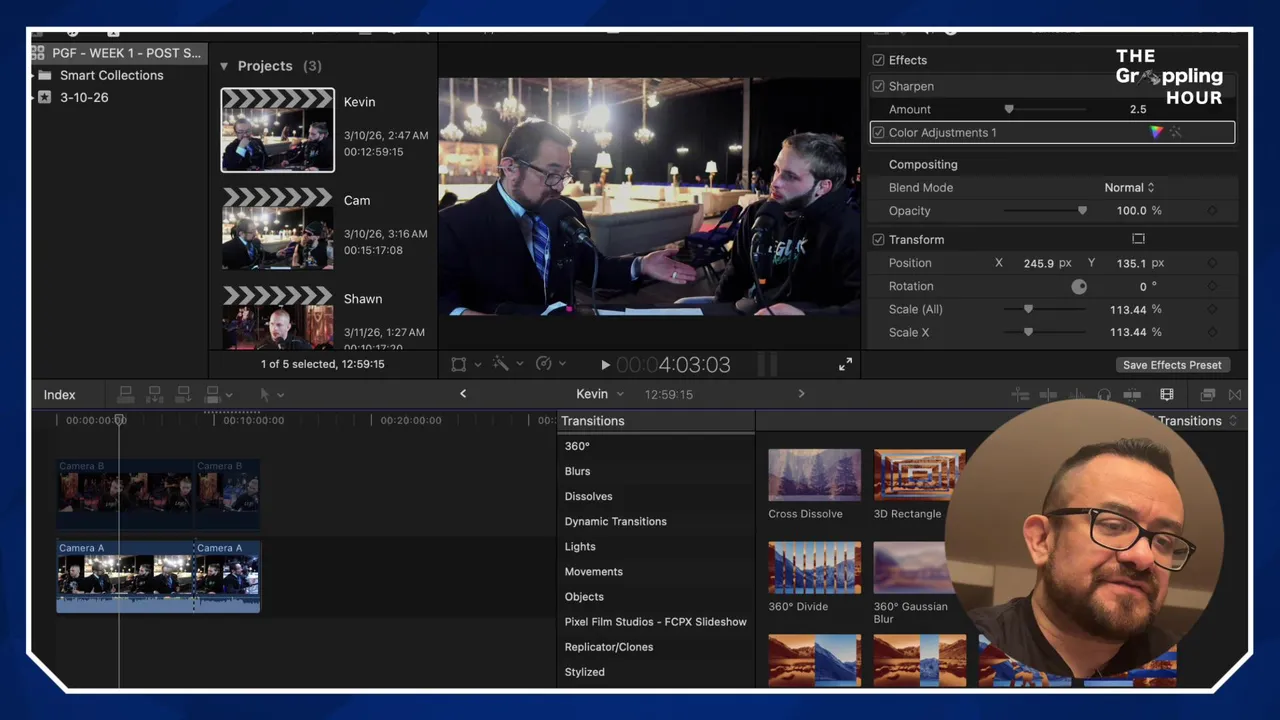This screenshot has height=720, width=1280.
Task: Click the Transform onscreen control box
Action: 1138,239
